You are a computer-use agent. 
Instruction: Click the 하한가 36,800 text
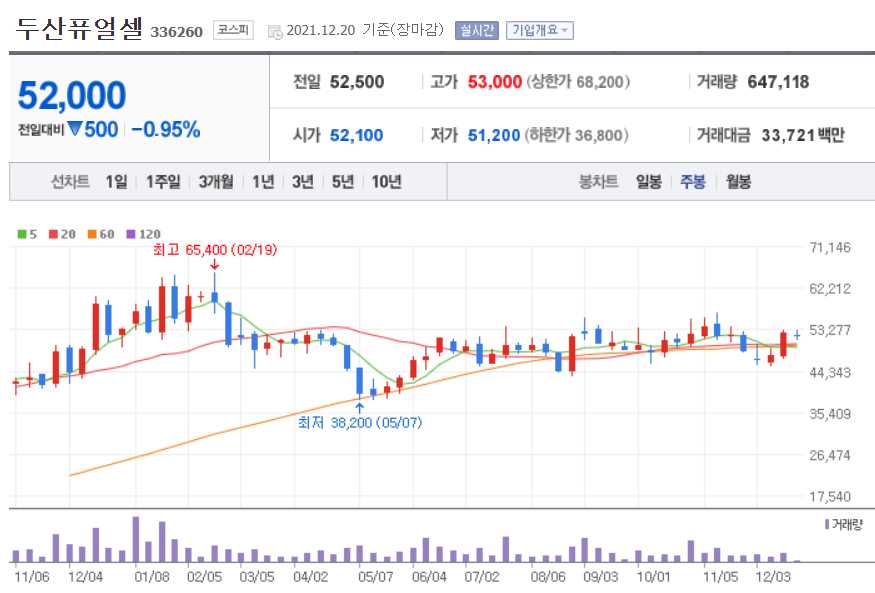coord(576,135)
